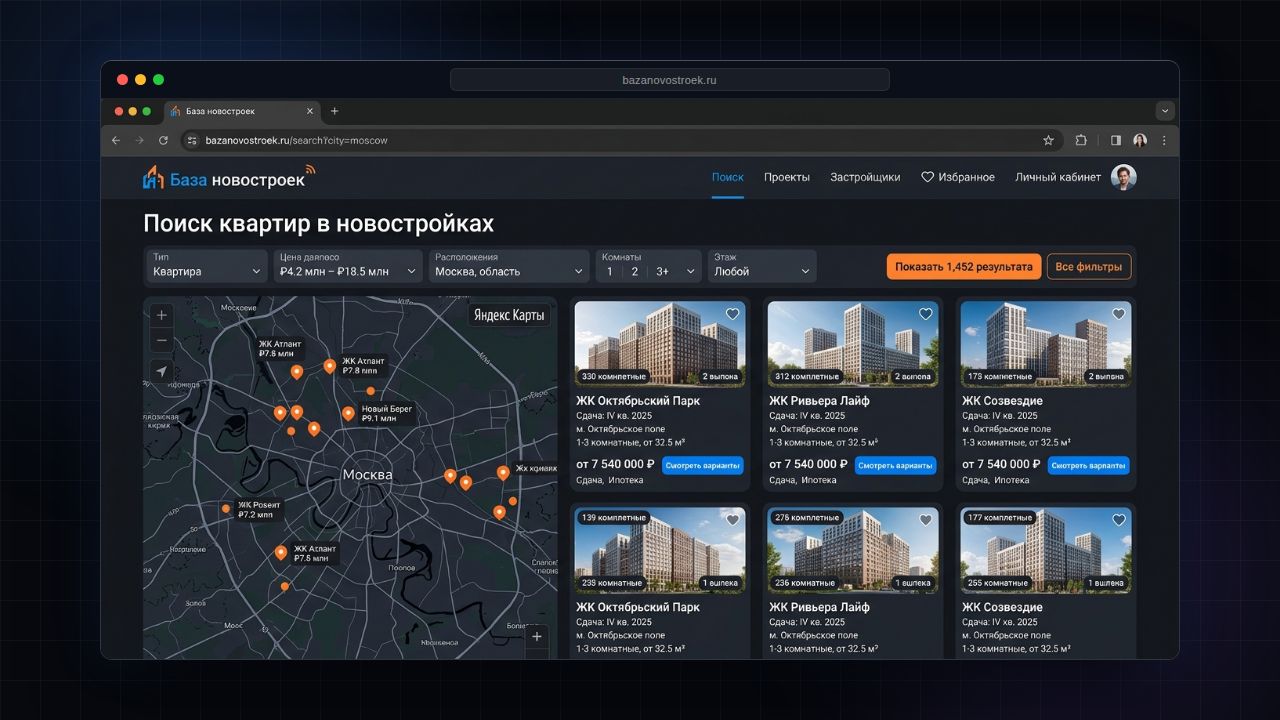This screenshot has width=1280, height=720.
Task: Open the building photo with the 177 badge
Action: click(x=1046, y=550)
